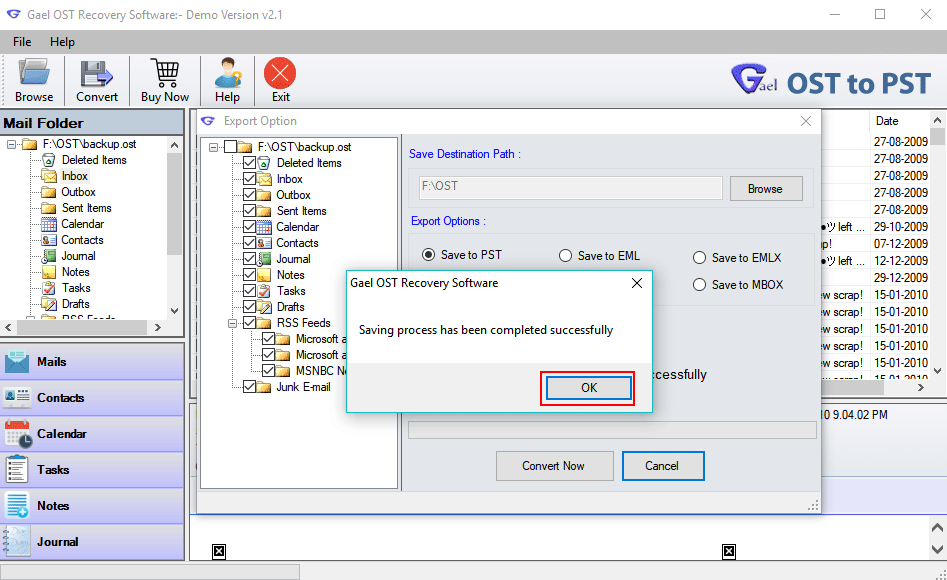
Task: Uncheck RSS Feeds in Export Option tree
Action: [249, 323]
